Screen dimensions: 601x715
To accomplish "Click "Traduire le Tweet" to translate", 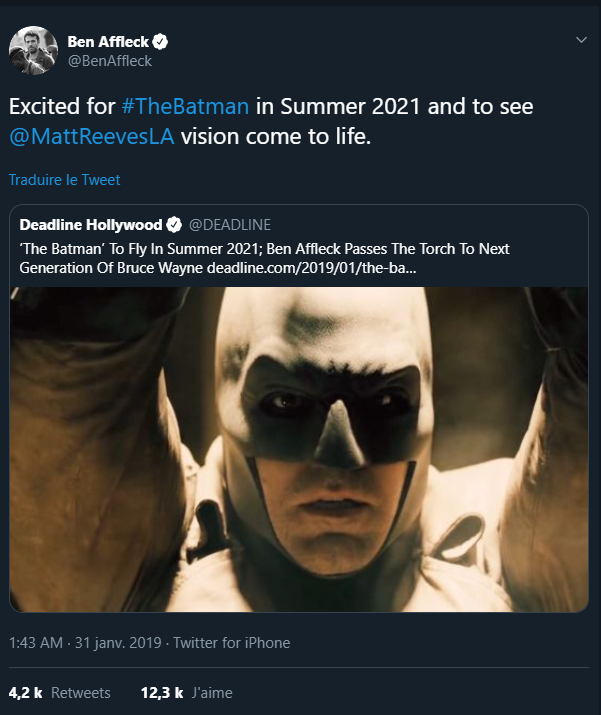I will [64, 180].
